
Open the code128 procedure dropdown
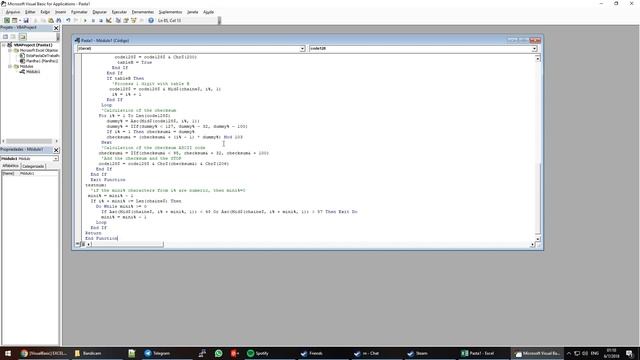click(x=534, y=49)
